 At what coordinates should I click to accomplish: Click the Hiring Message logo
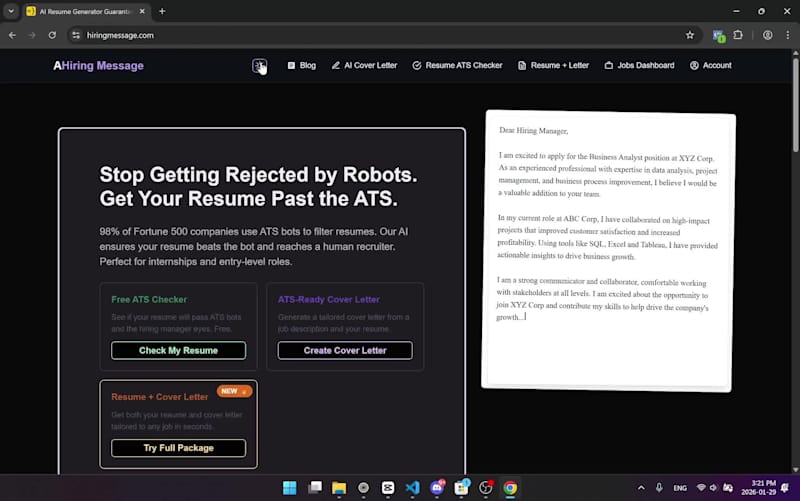(x=98, y=65)
